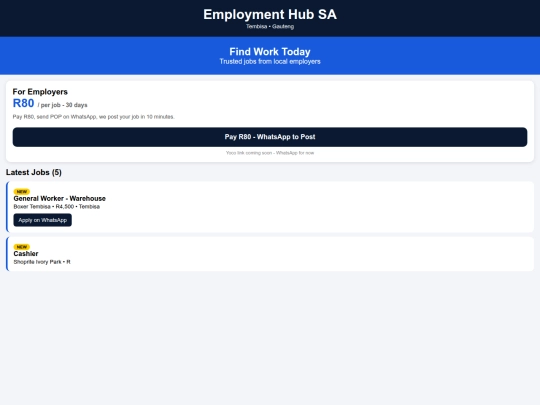
Task: Click the '/ per job - 30 days' text
Action: pos(62,105)
